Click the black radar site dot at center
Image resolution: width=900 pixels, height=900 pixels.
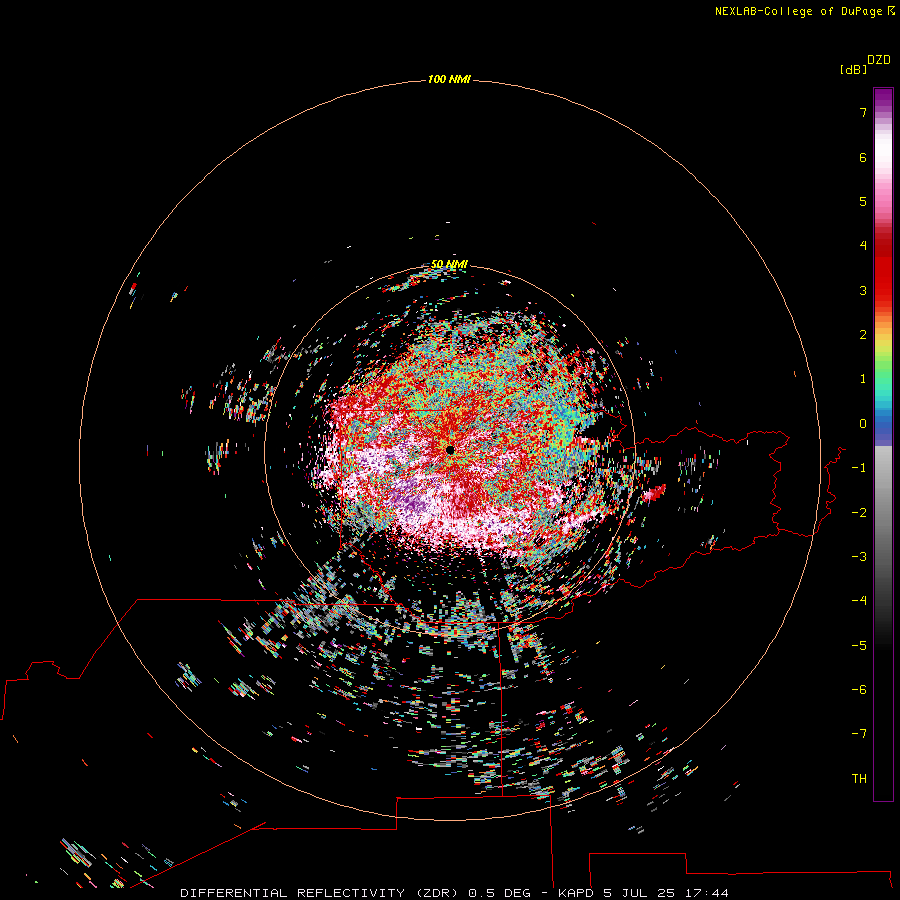click(450, 450)
